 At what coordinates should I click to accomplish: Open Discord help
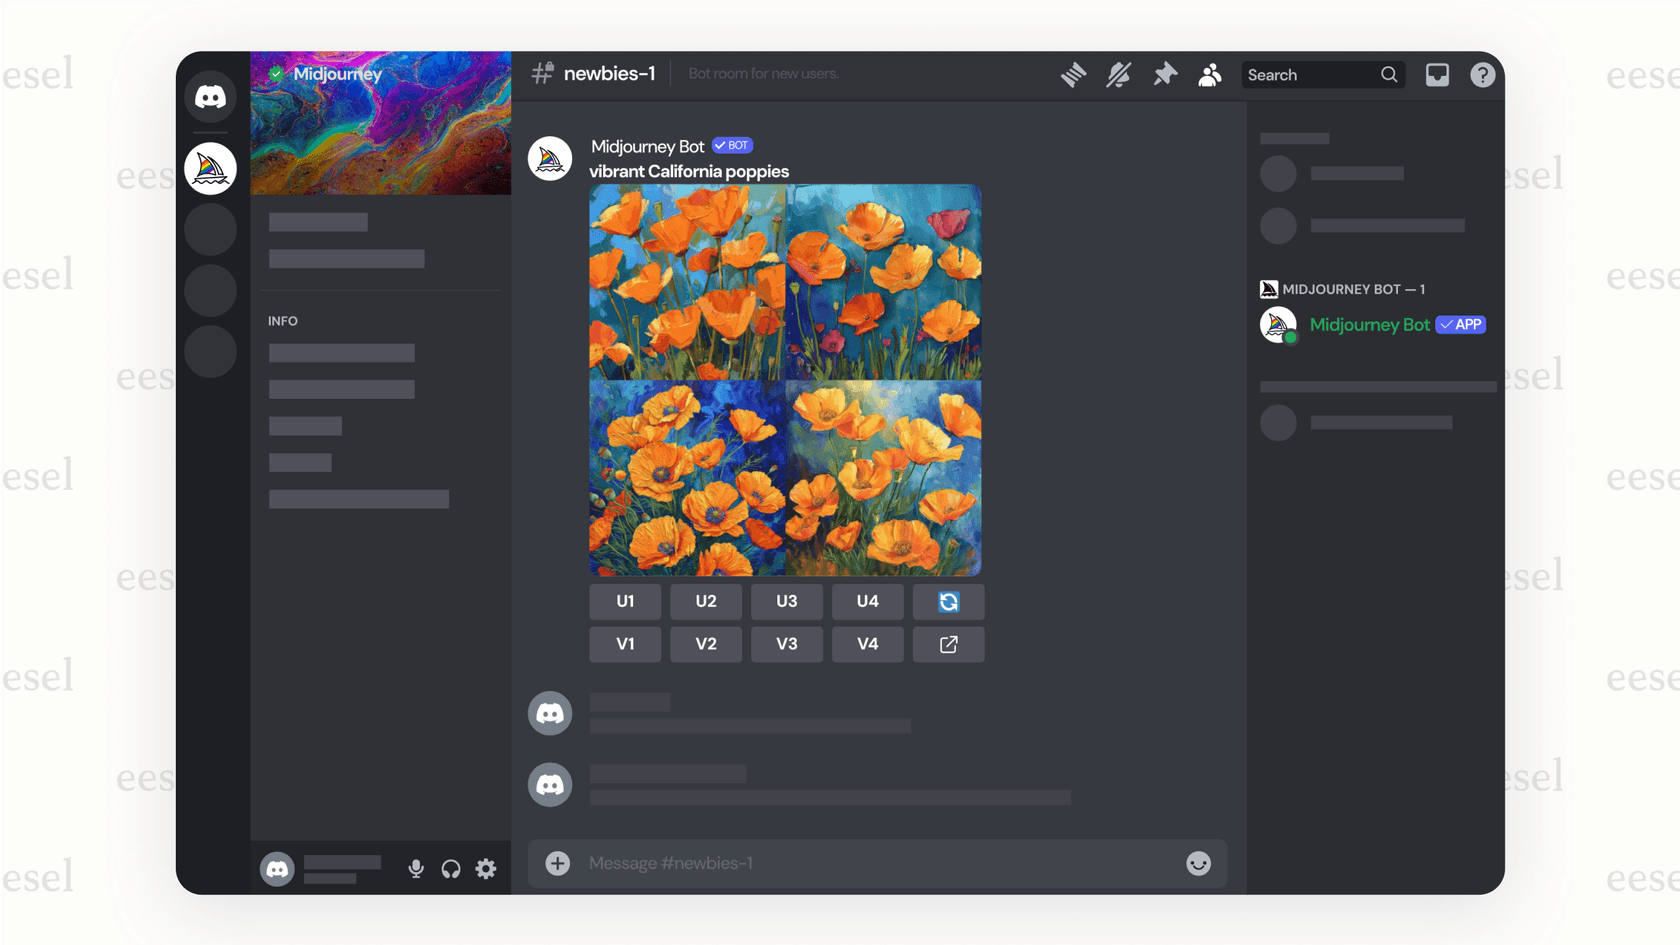click(x=1482, y=74)
